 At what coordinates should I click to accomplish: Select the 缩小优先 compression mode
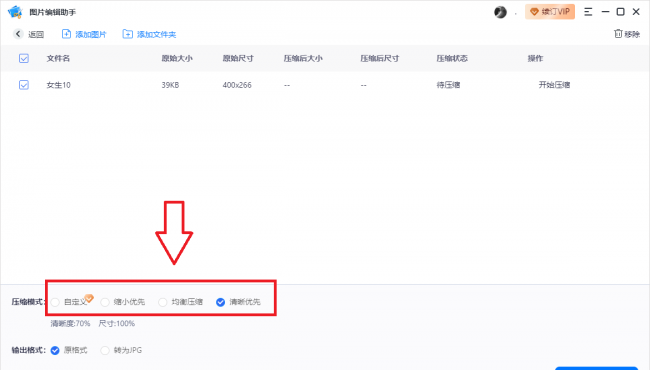pos(105,302)
